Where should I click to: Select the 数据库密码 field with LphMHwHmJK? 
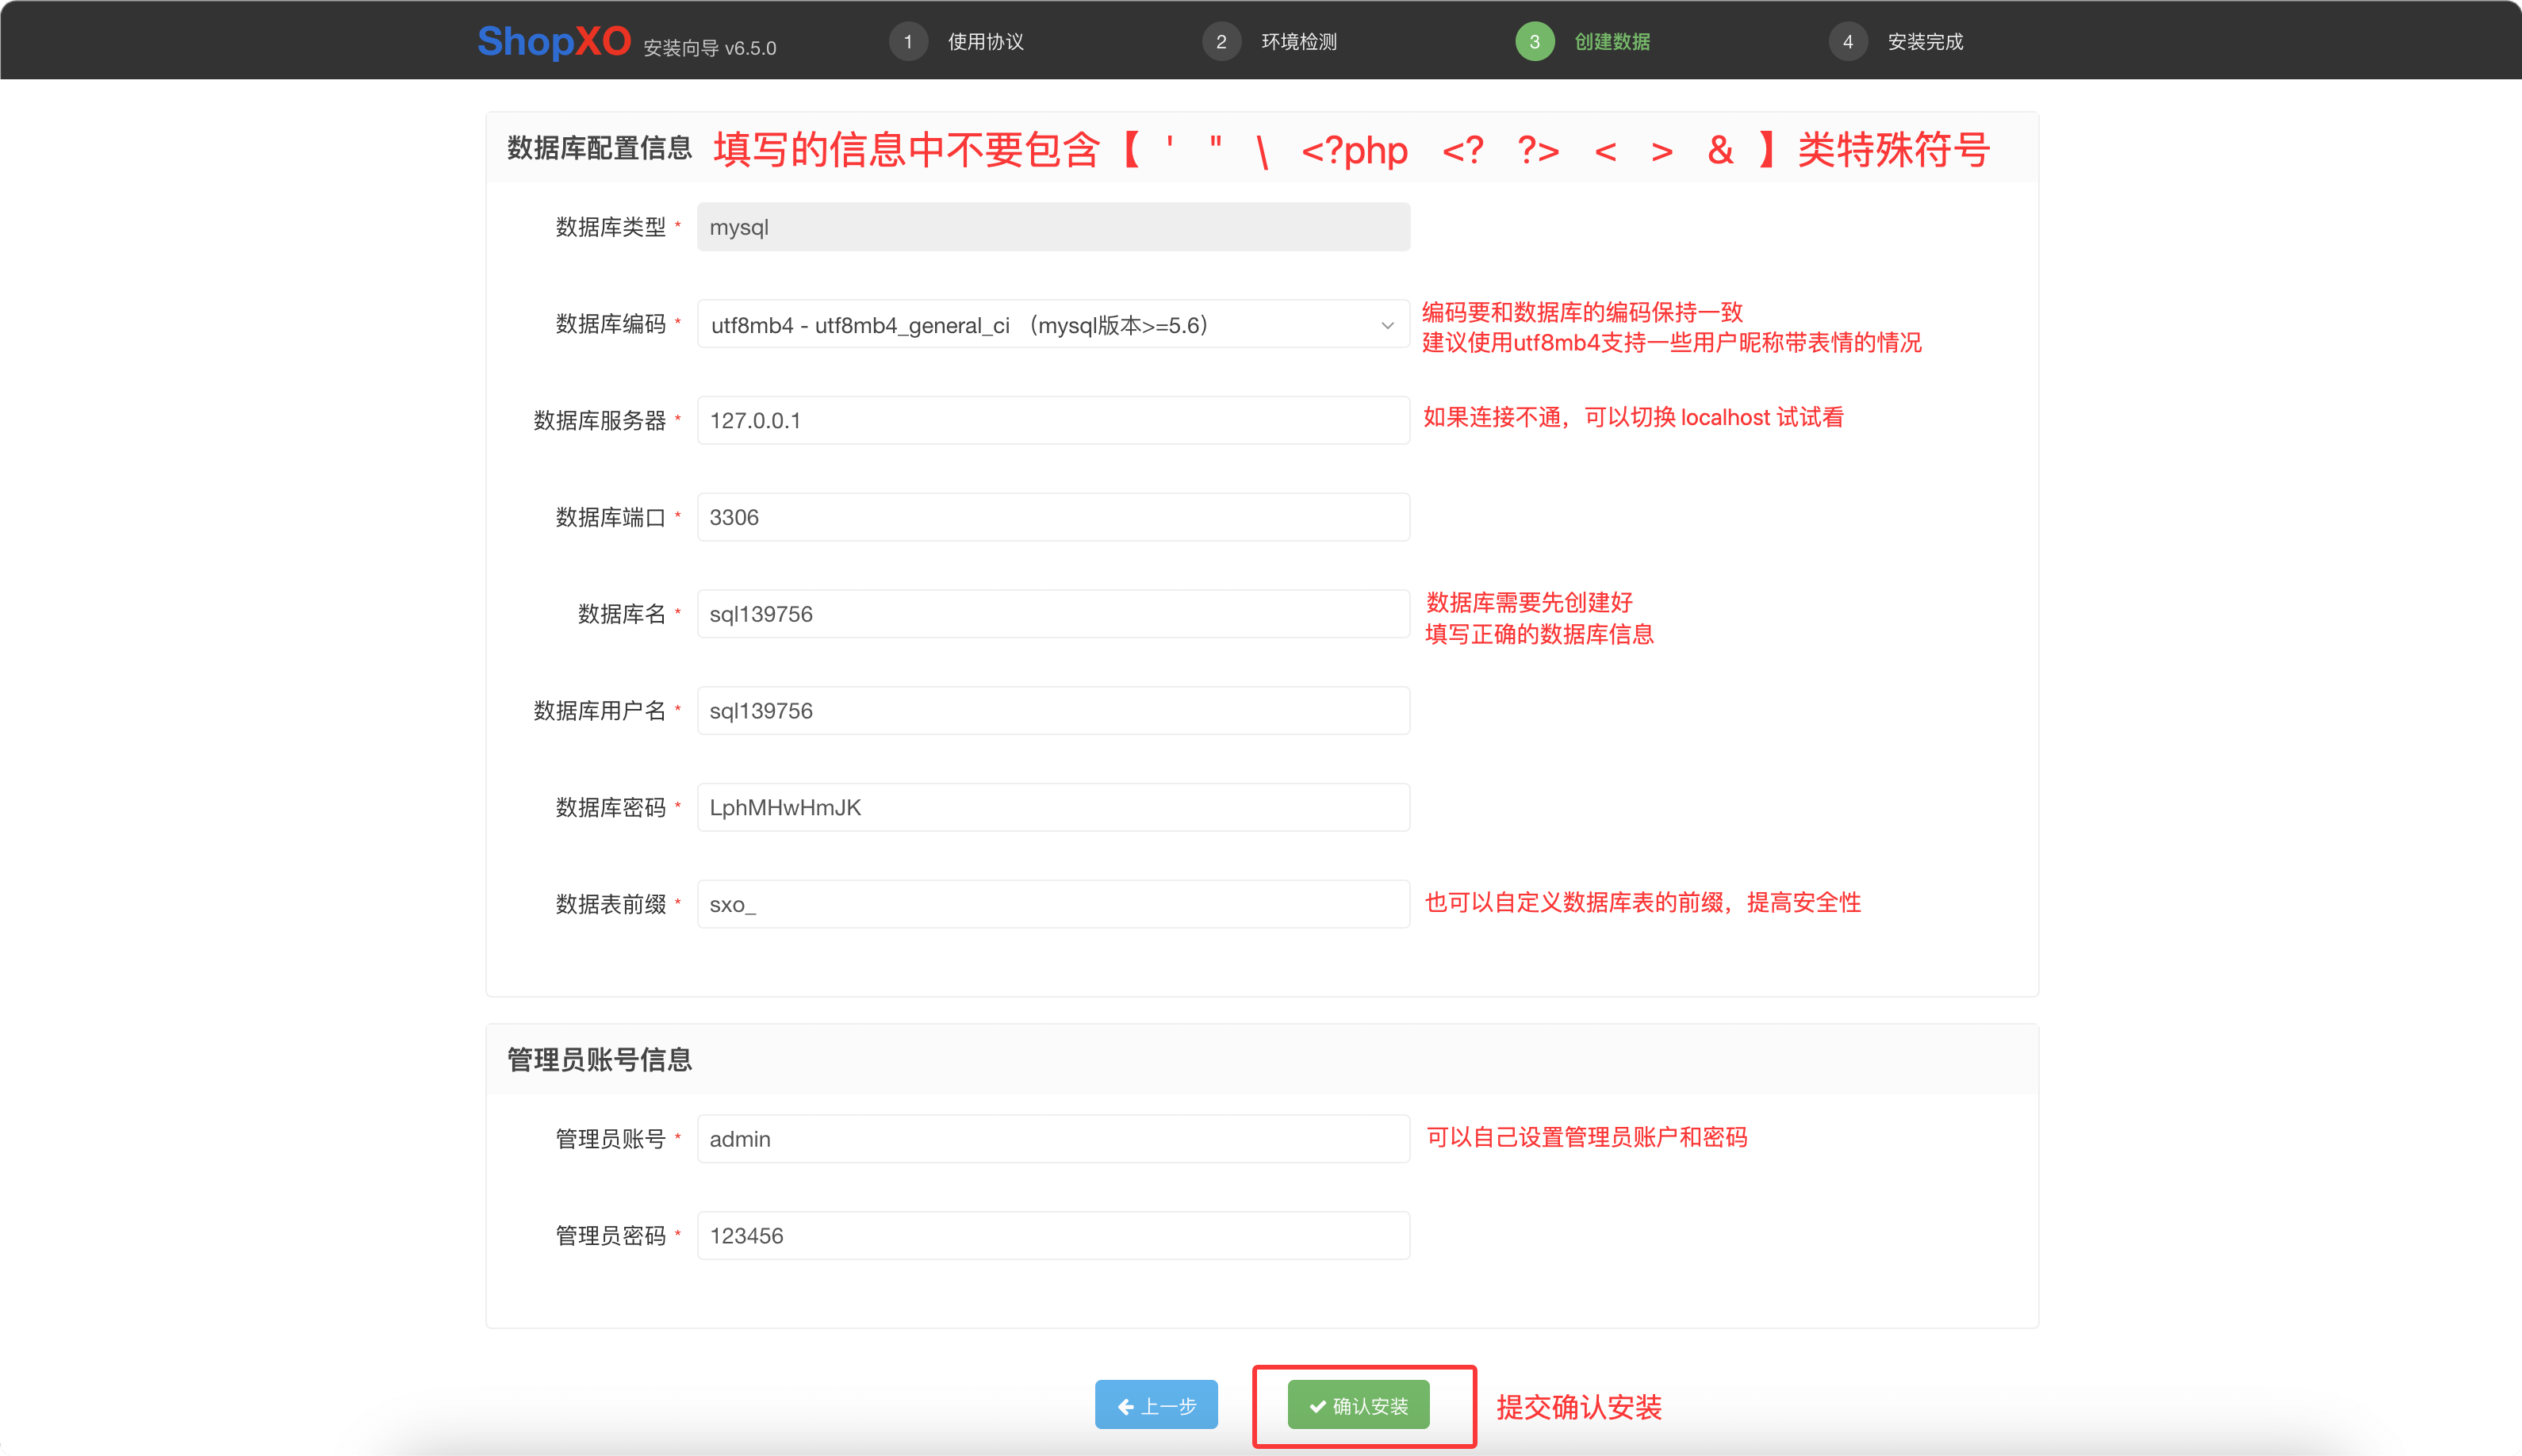[1053, 807]
